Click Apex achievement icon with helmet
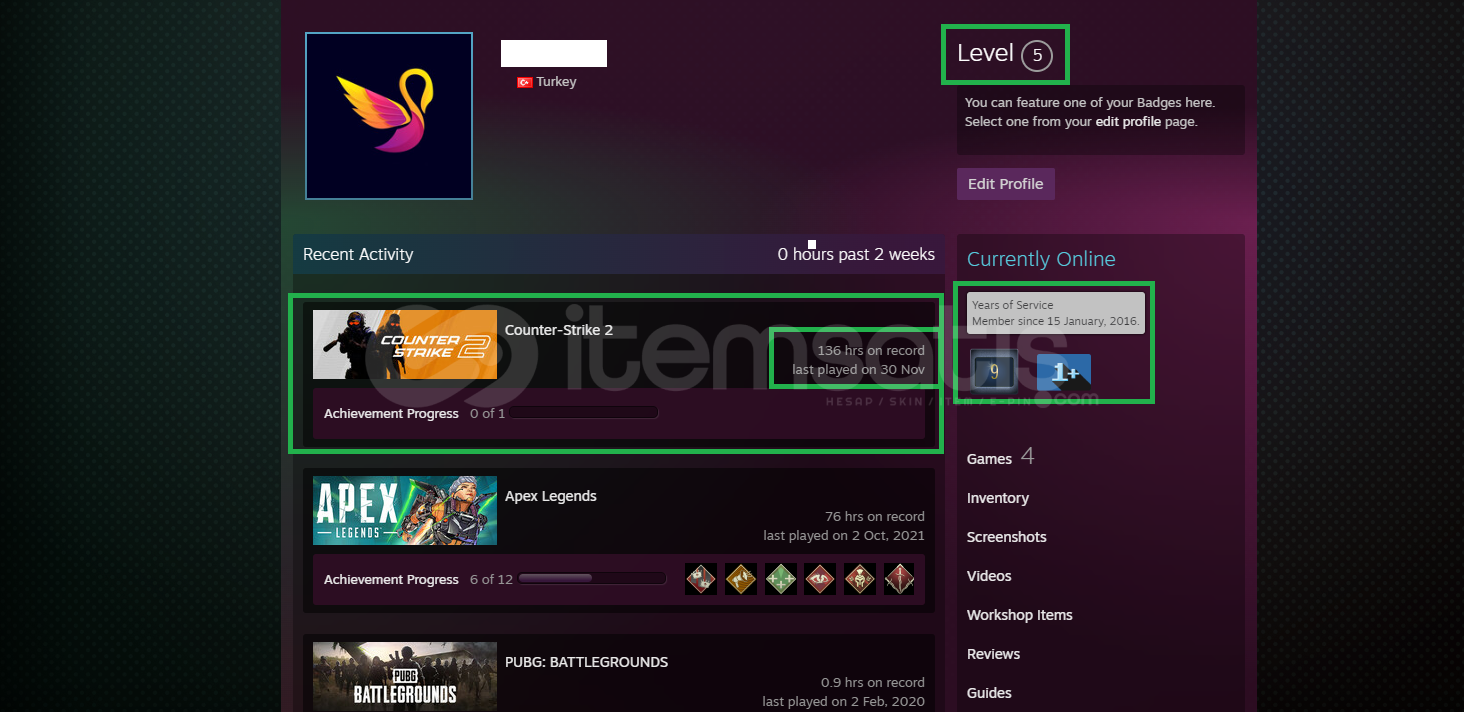This screenshot has height=712, width=1464. (860, 579)
